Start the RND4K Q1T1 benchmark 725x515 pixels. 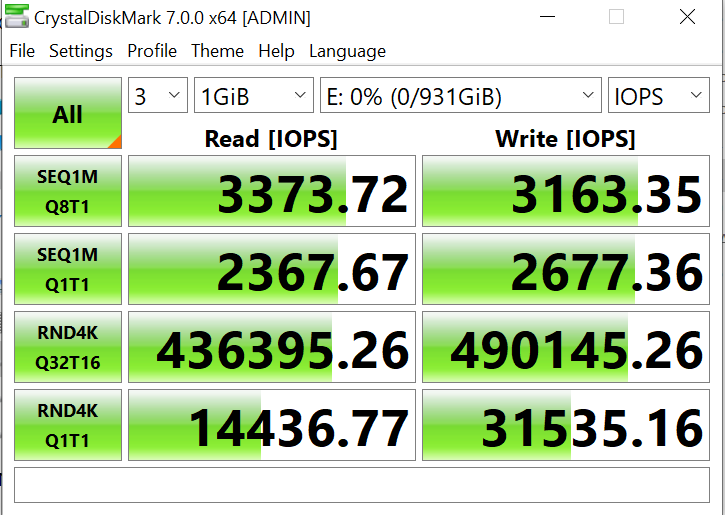tap(68, 425)
